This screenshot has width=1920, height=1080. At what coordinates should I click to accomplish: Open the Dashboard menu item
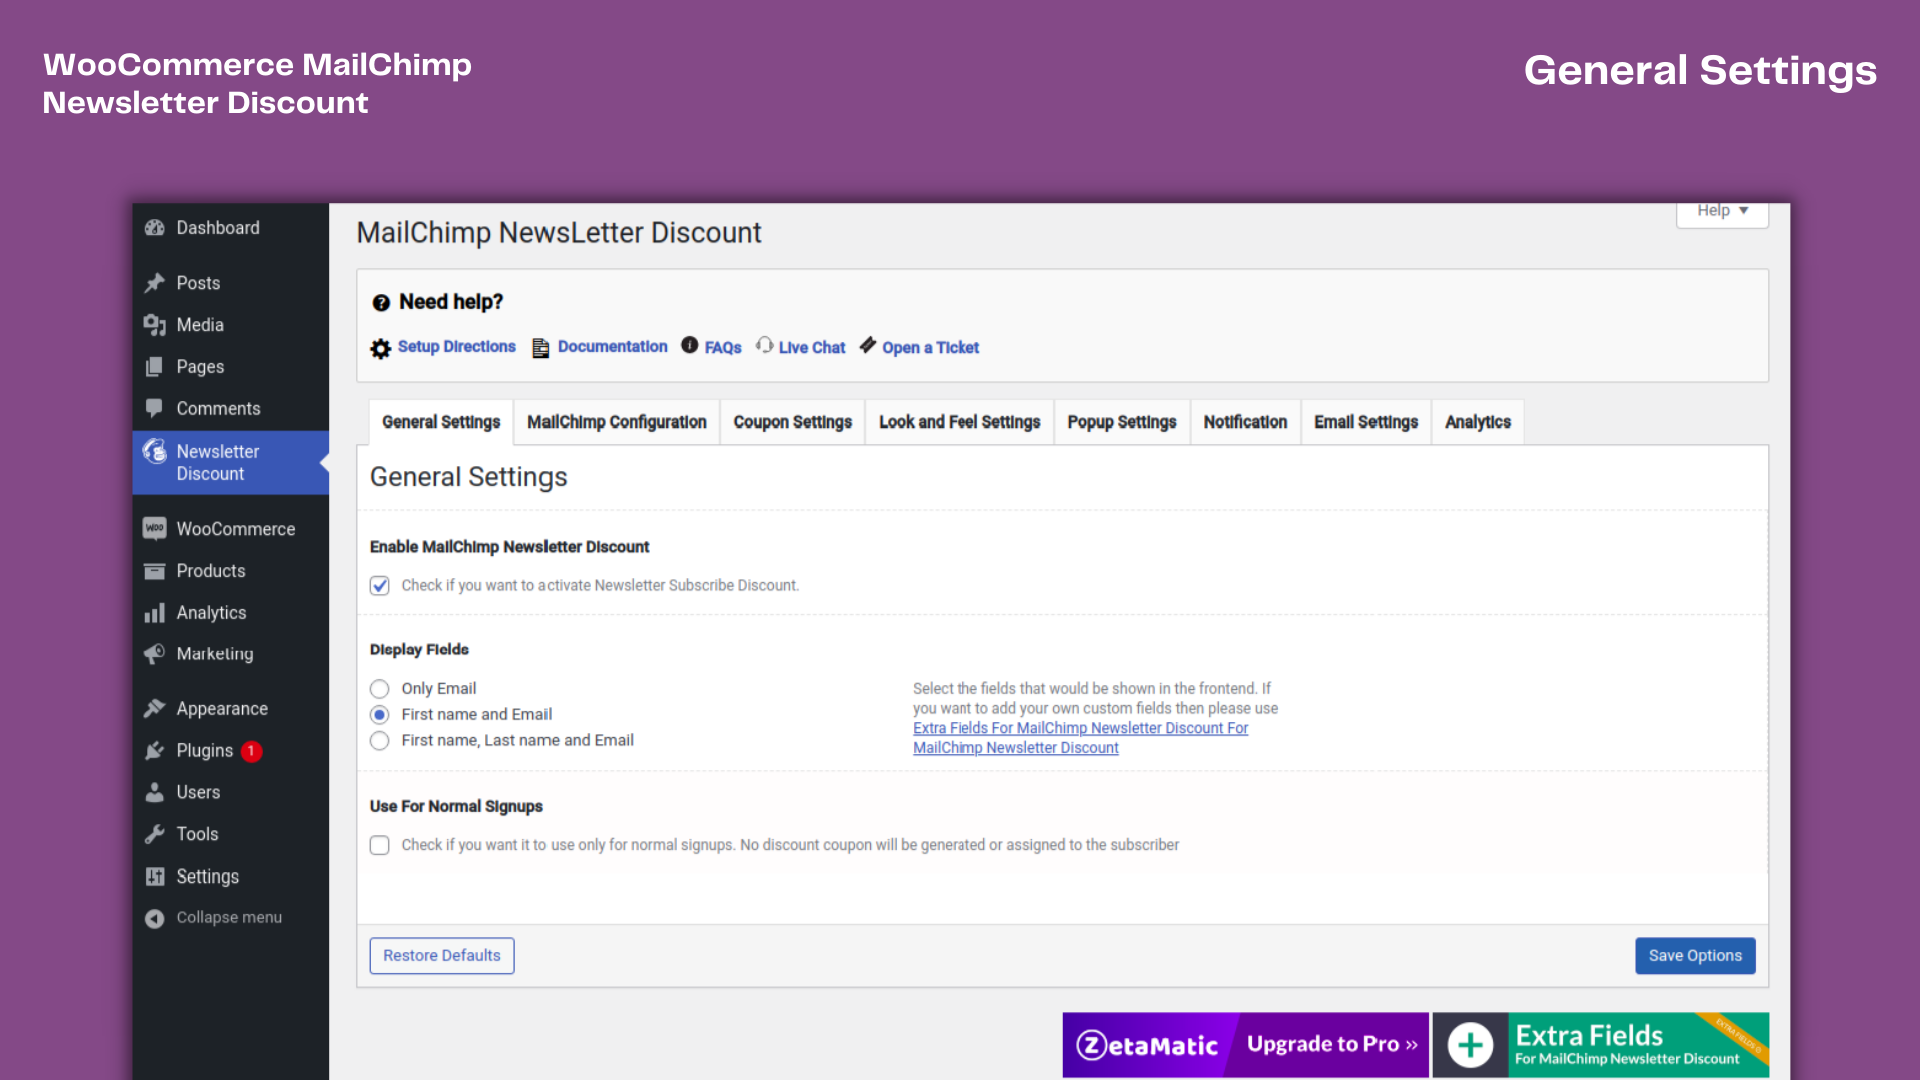pos(231,228)
